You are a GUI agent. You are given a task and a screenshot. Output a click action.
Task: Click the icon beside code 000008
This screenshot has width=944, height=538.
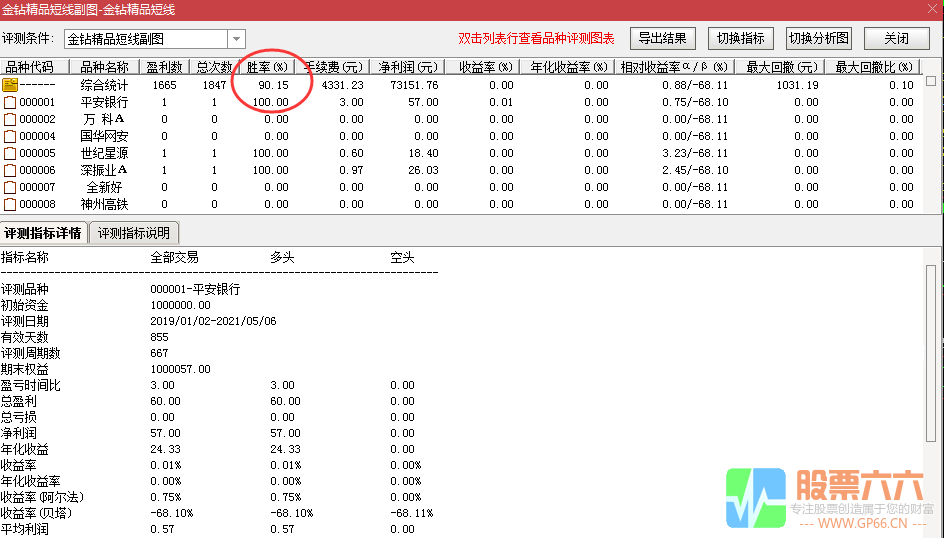pos(10,204)
